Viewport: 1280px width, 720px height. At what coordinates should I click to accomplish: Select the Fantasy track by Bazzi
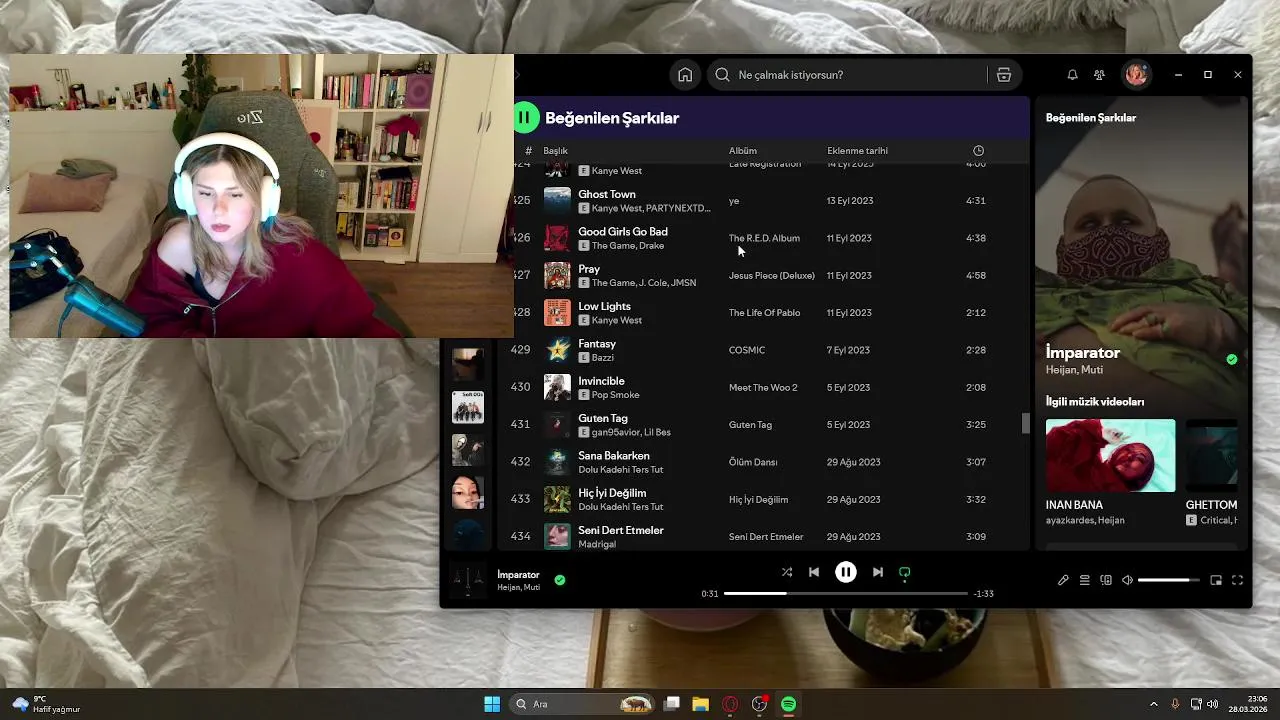tap(597, 344)
